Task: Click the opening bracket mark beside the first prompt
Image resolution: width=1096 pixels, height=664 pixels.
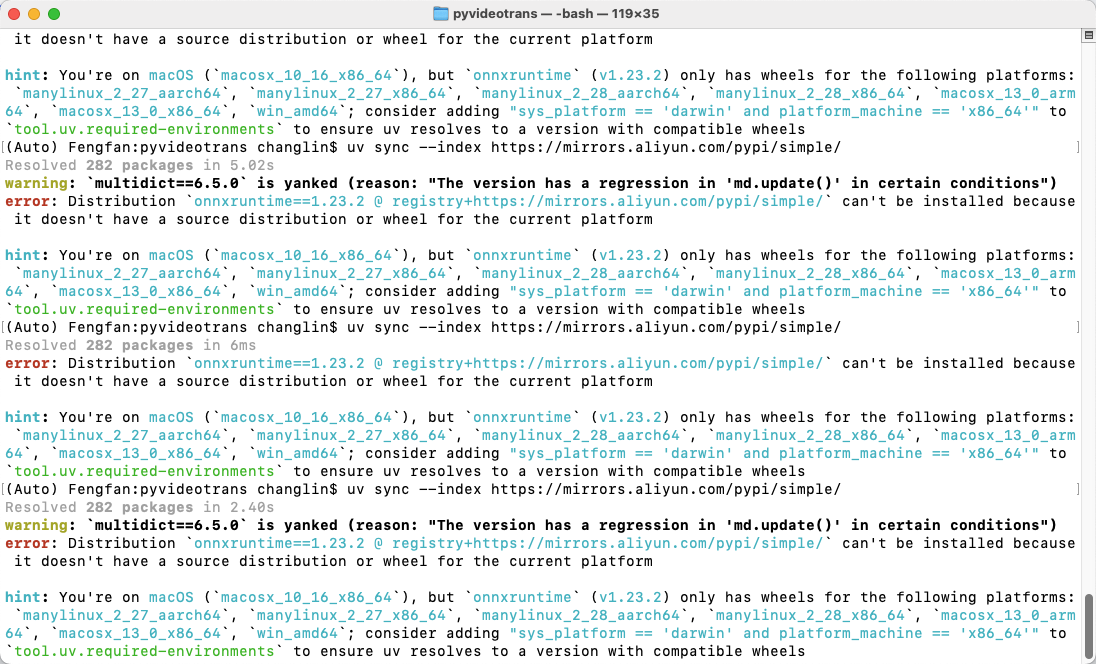Action: point(3,147)
